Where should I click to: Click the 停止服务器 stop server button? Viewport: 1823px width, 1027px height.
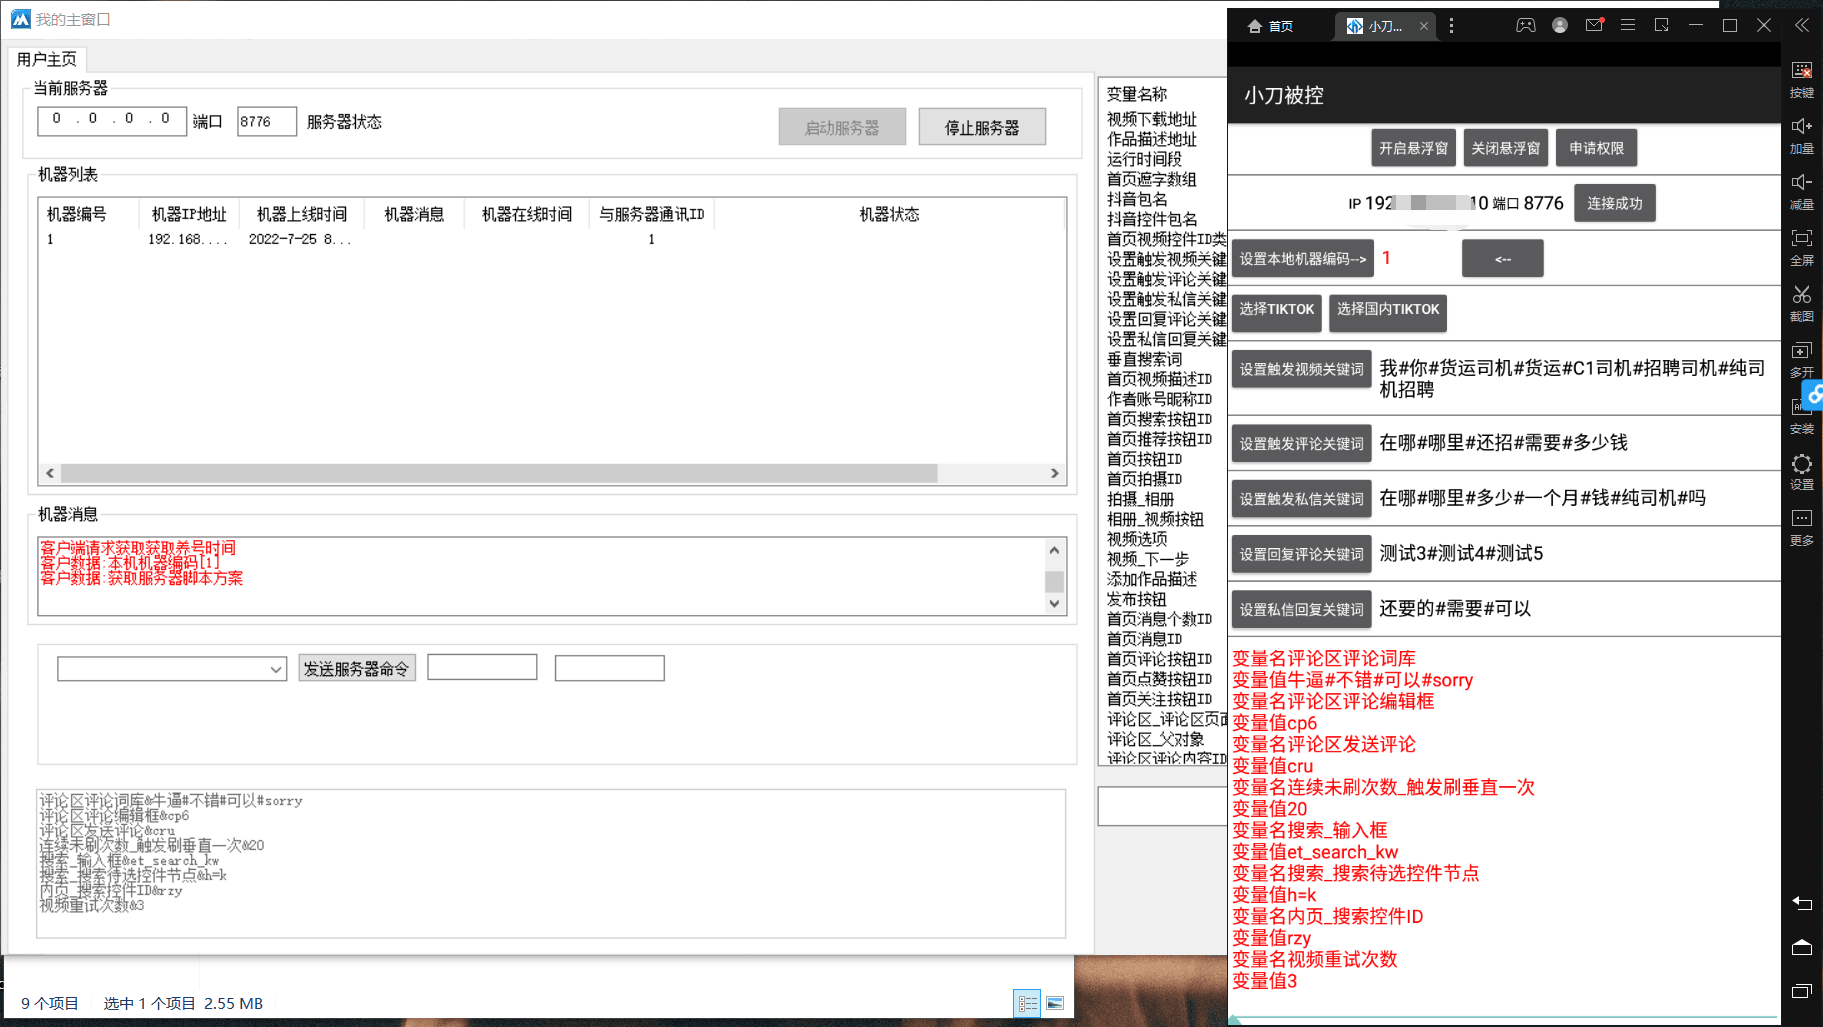[981, 126]
